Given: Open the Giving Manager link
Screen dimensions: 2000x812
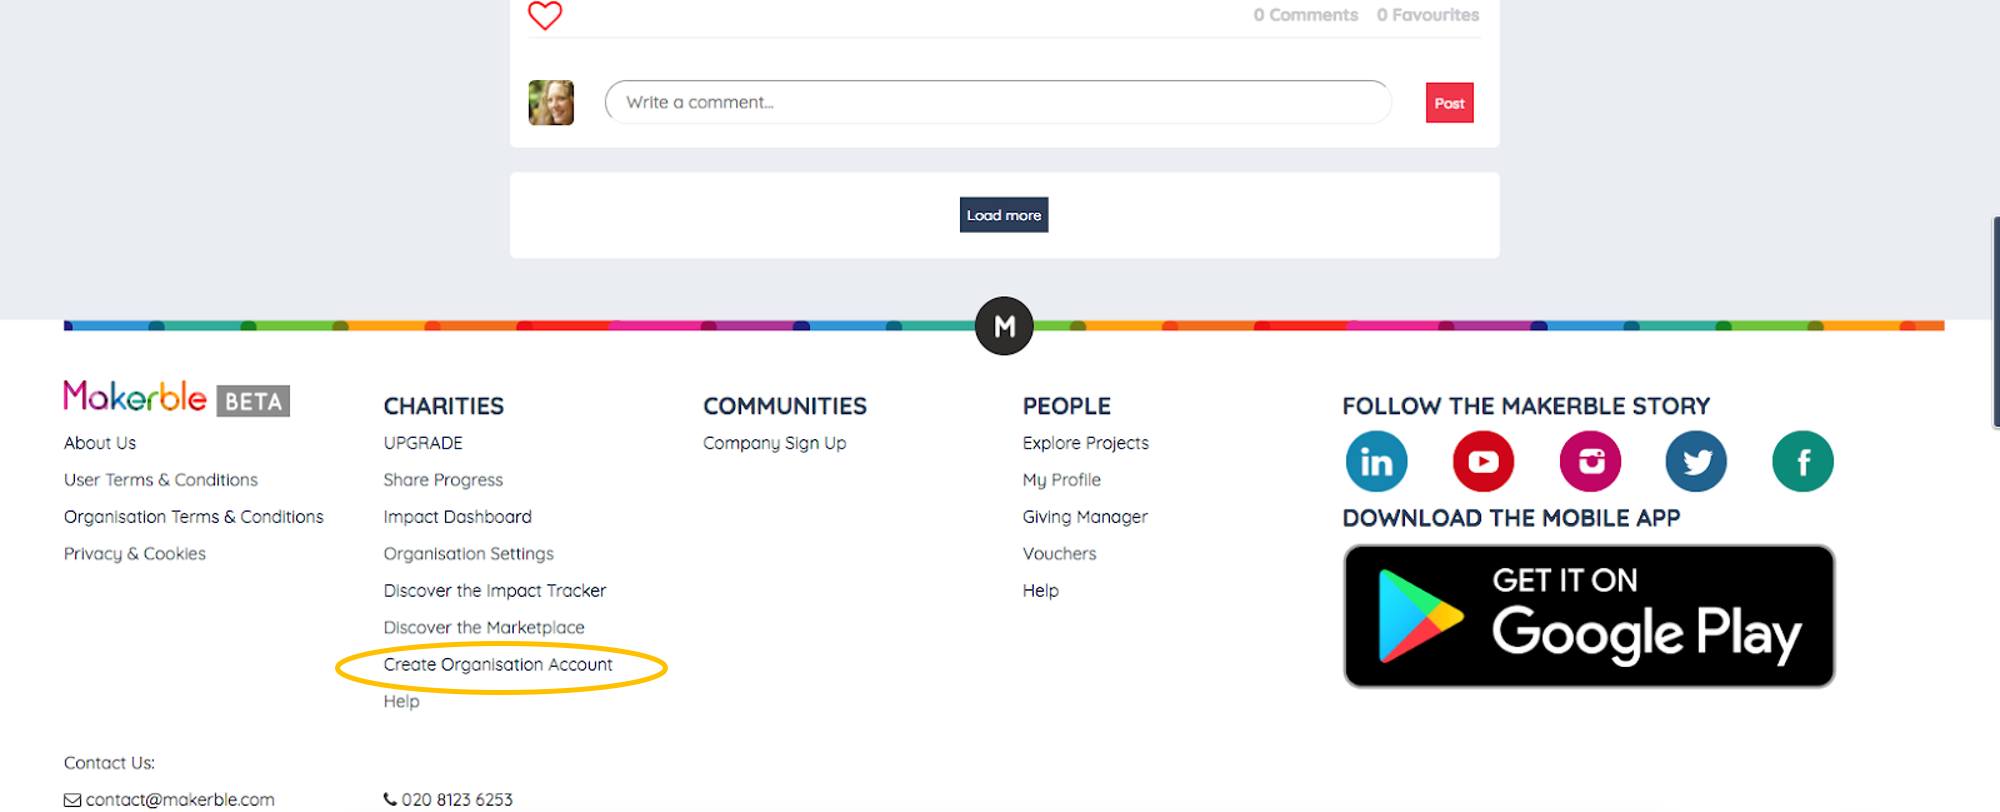Looking at the screenshot, I should pyautogui.click(x=1085, y=517).
